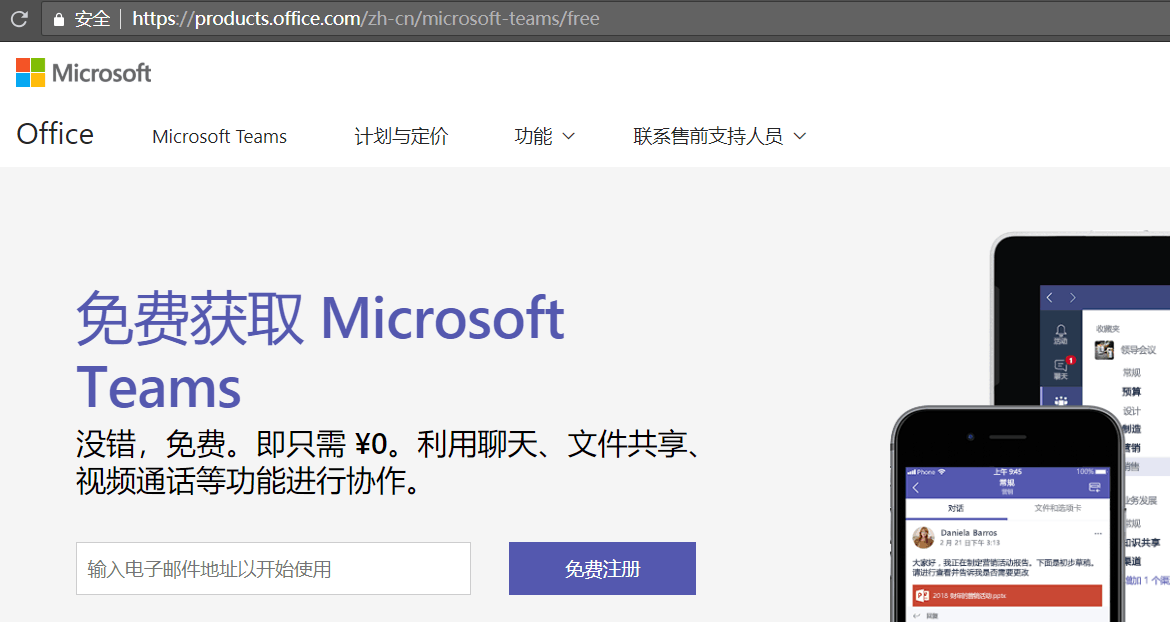
Task: Open the PowerPoint attachment in phone chat
Action: (1007, 596)
